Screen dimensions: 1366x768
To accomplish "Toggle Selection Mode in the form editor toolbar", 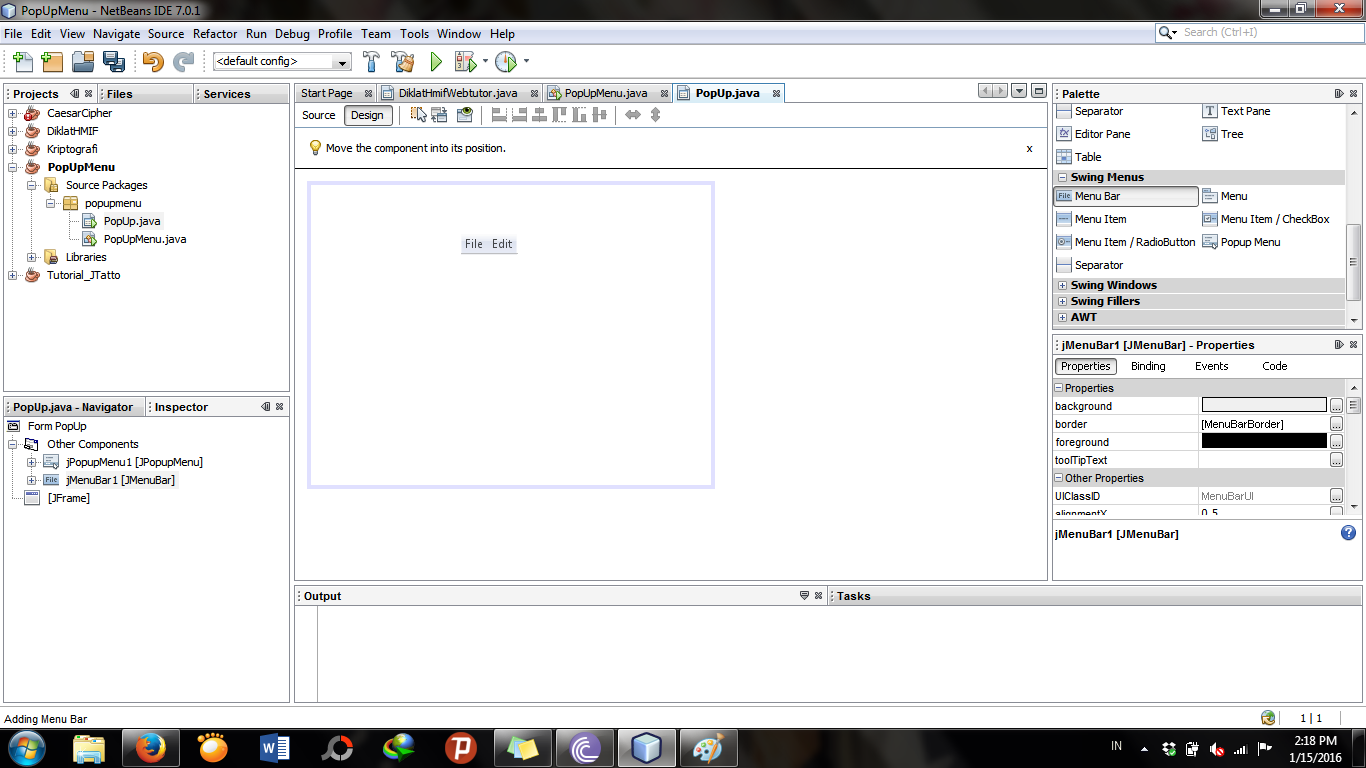I will coord(418,115).
